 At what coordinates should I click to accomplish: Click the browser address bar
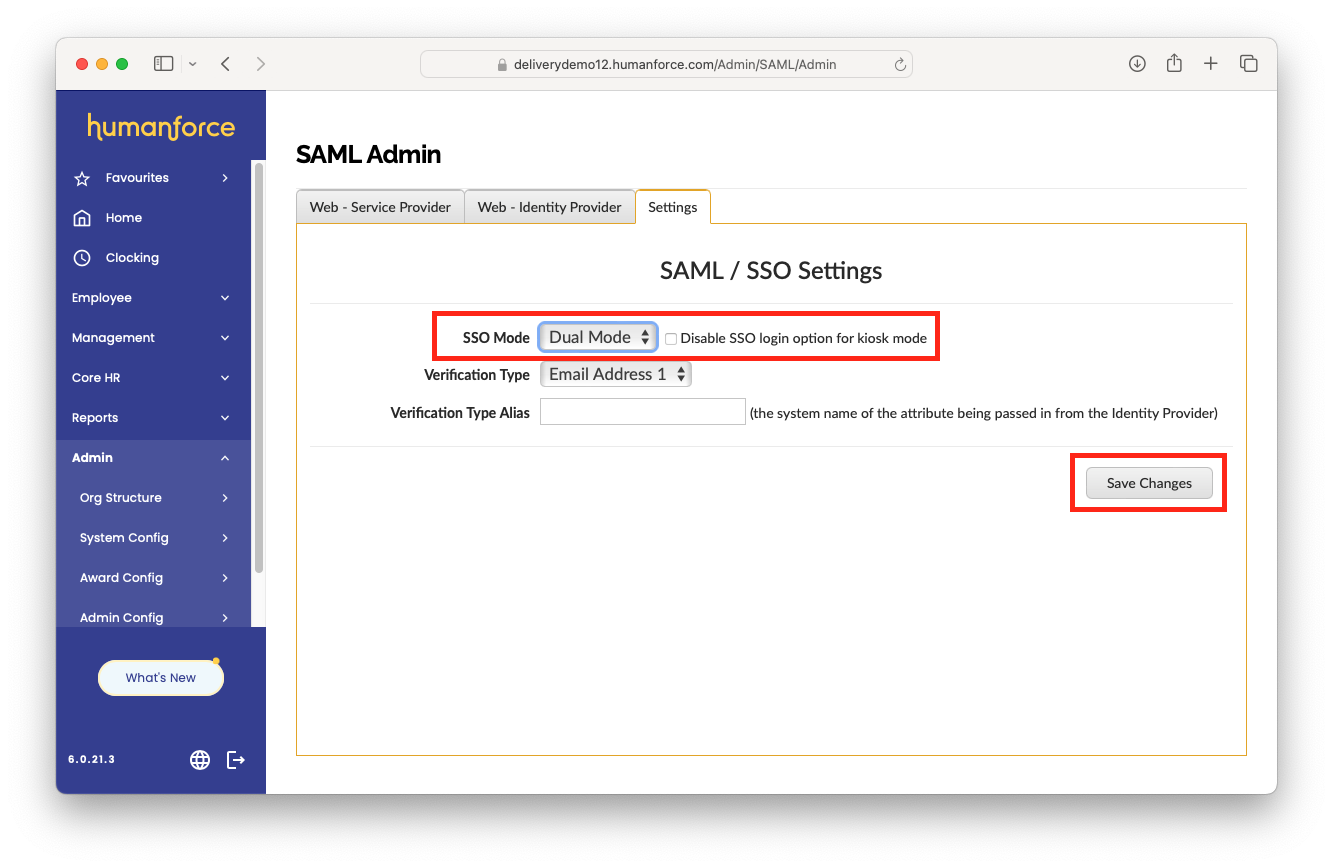tap(666, 64)
